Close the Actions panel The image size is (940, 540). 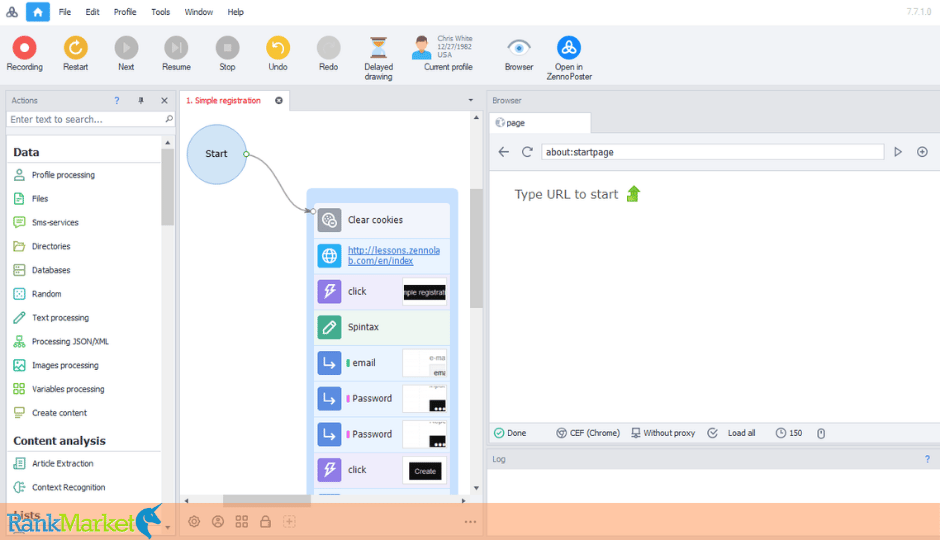click(x=164, y=101)
